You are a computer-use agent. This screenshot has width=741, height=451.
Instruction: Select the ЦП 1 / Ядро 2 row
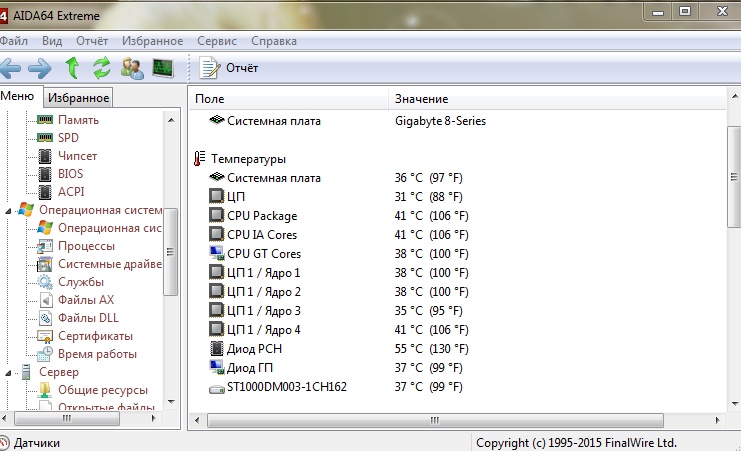[457, 291]
